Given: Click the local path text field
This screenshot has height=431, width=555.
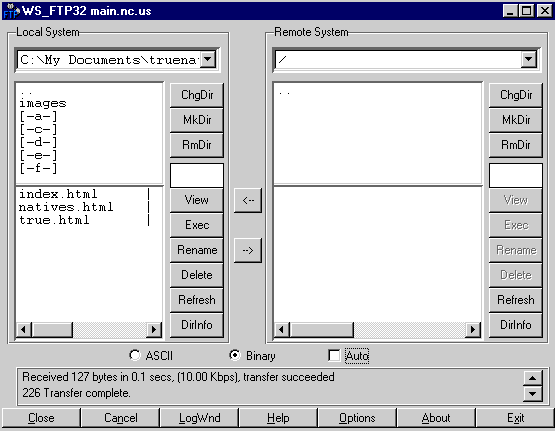Looking at the screenshot, I should [108, 60].
